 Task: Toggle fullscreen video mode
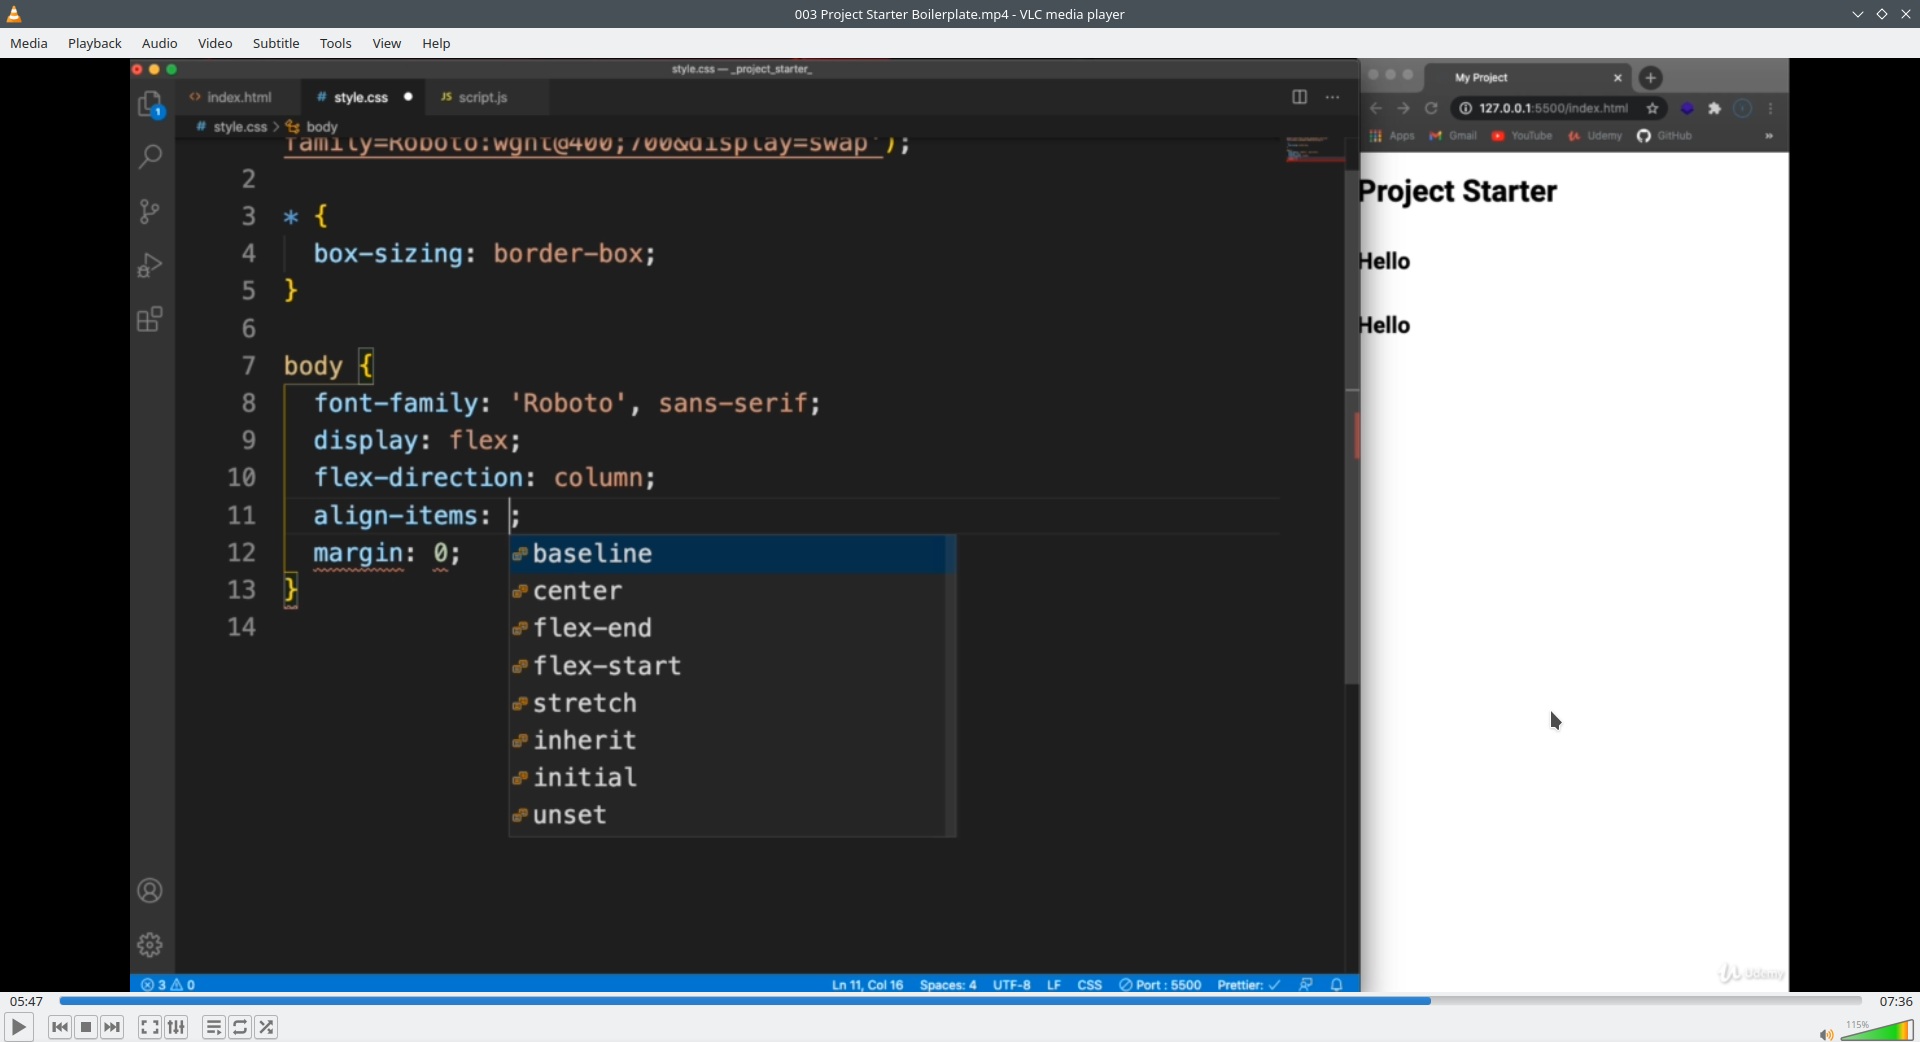(149, 1027)
